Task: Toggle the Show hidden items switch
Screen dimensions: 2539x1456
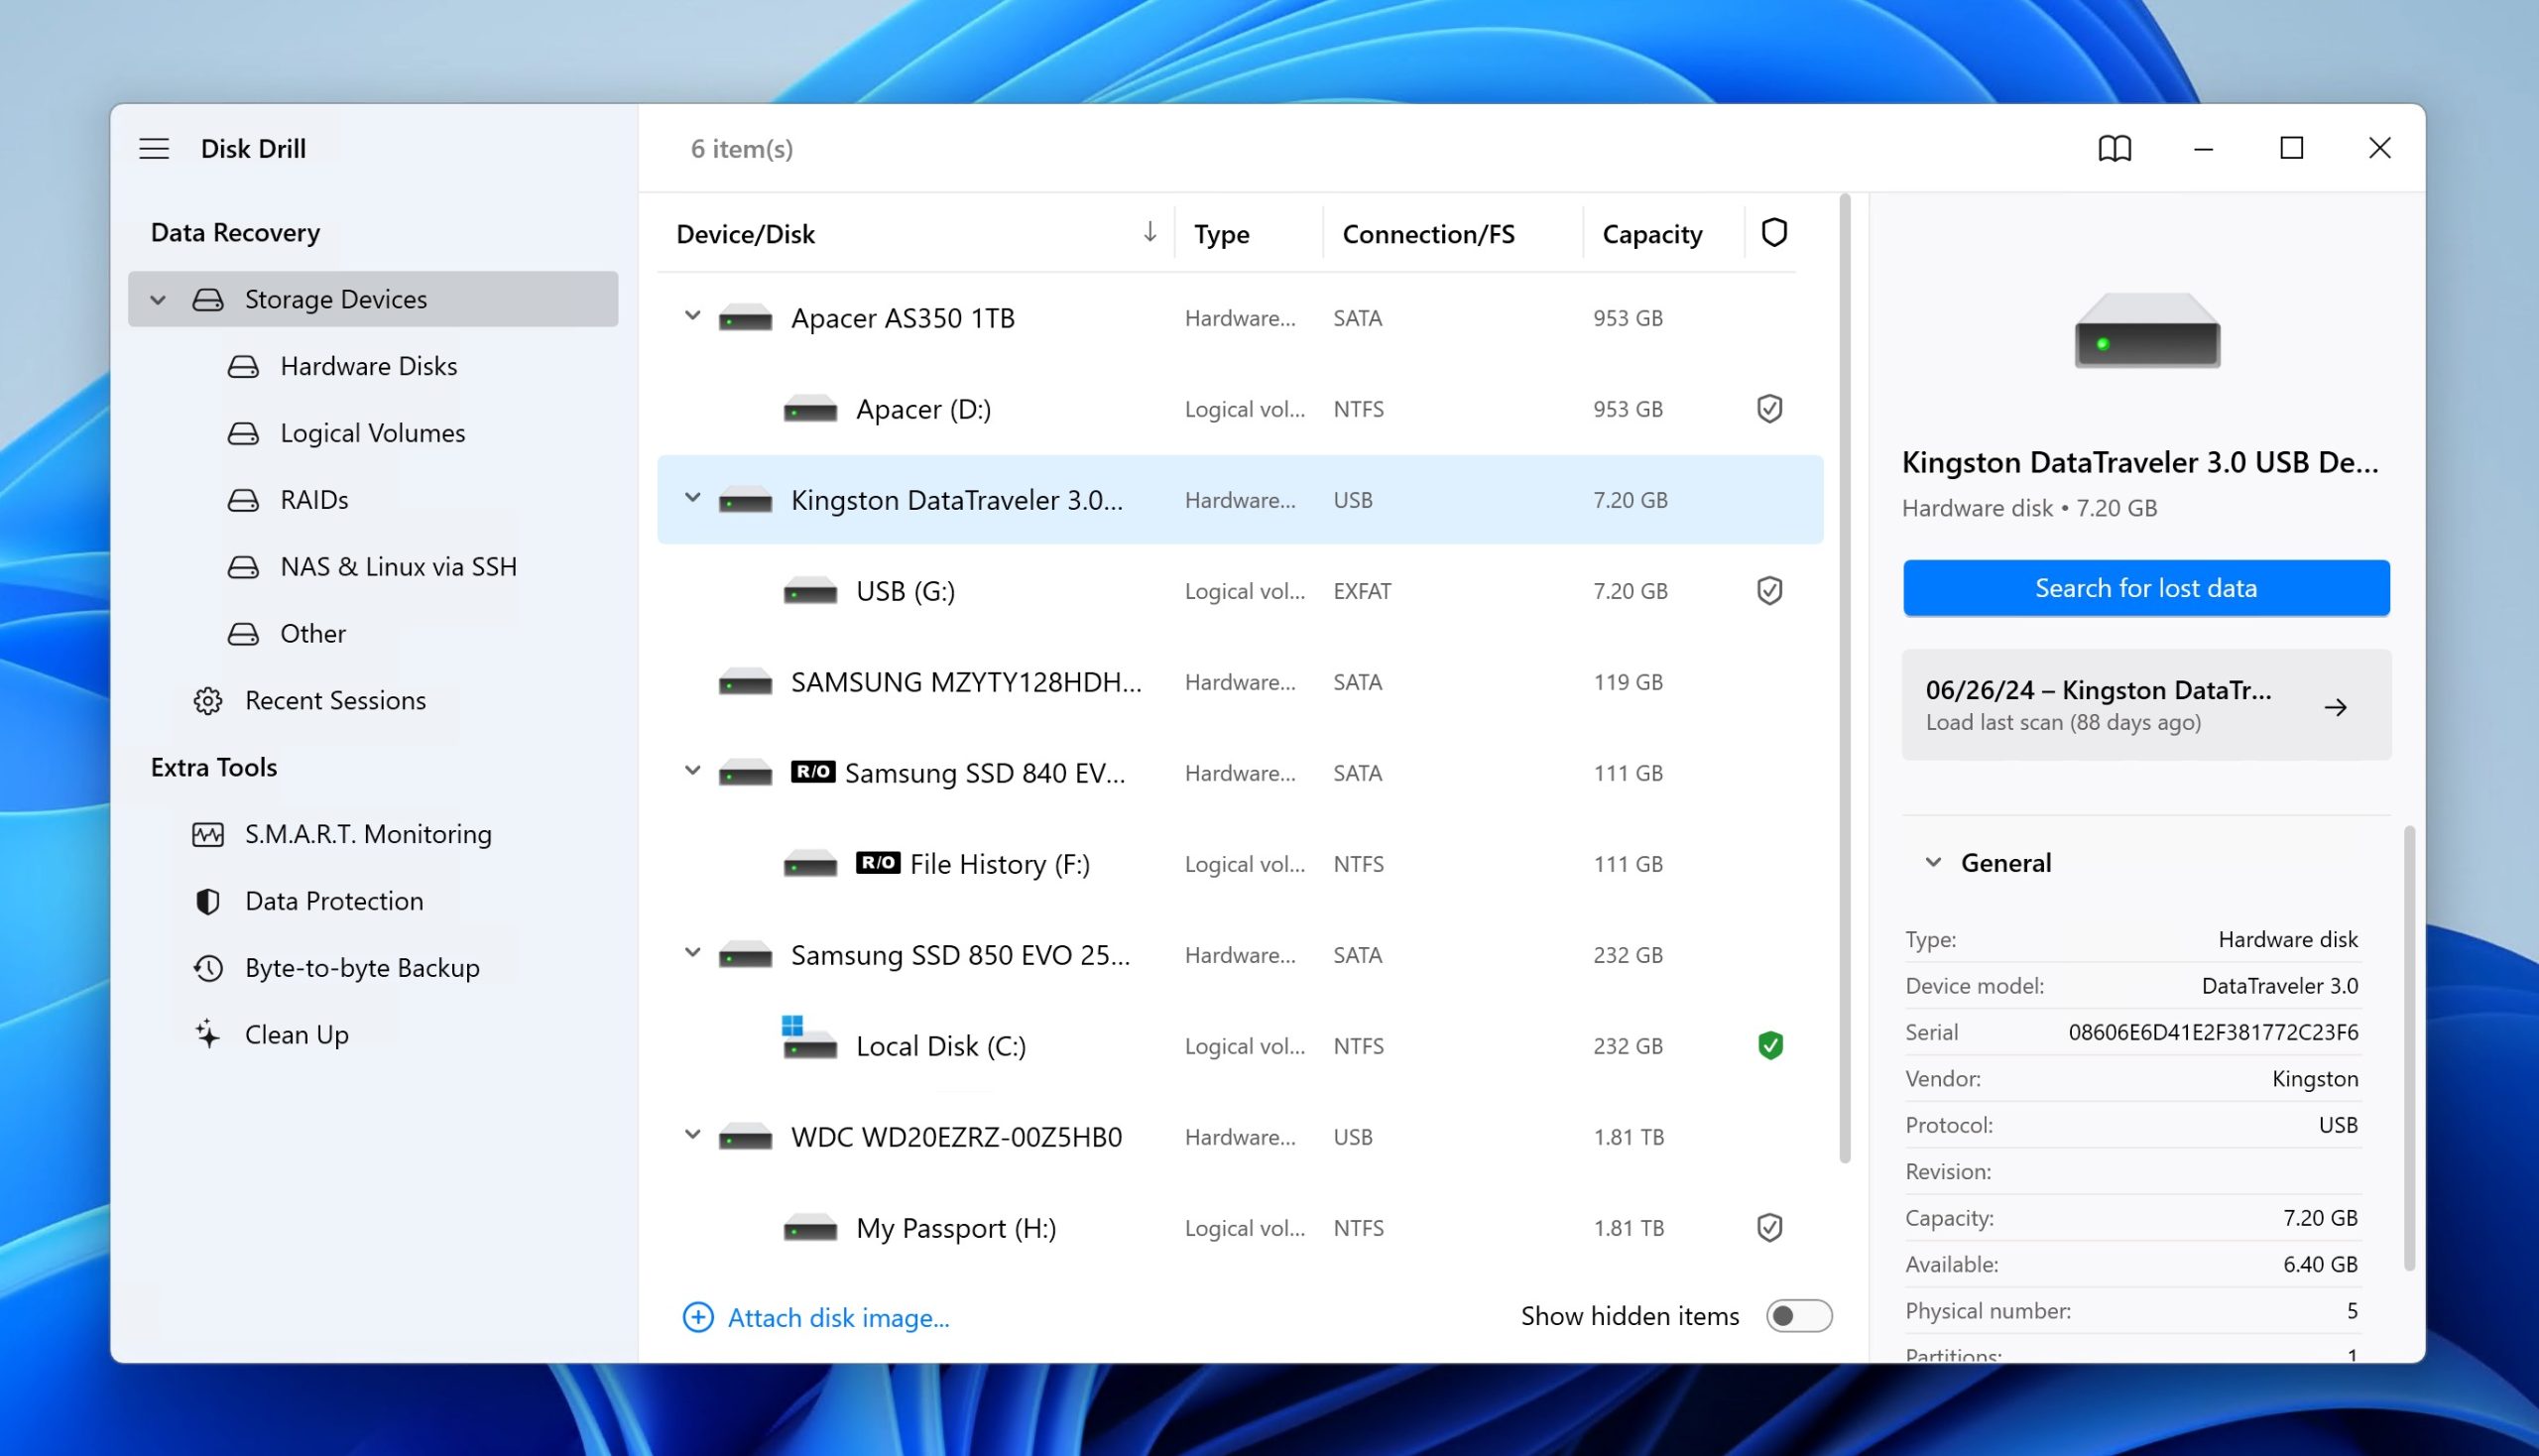Action: 1797,1315
